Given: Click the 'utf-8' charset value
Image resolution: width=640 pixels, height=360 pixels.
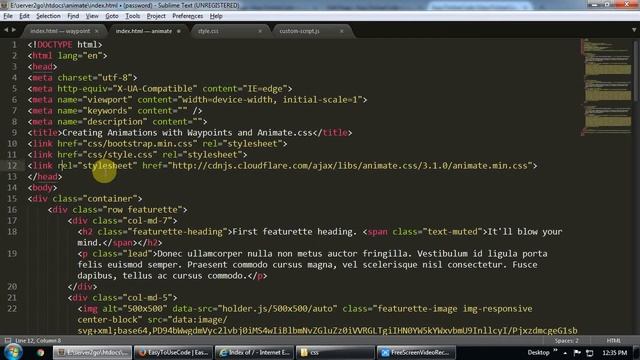Looking at the screenshot, I should tap(115, 78).
